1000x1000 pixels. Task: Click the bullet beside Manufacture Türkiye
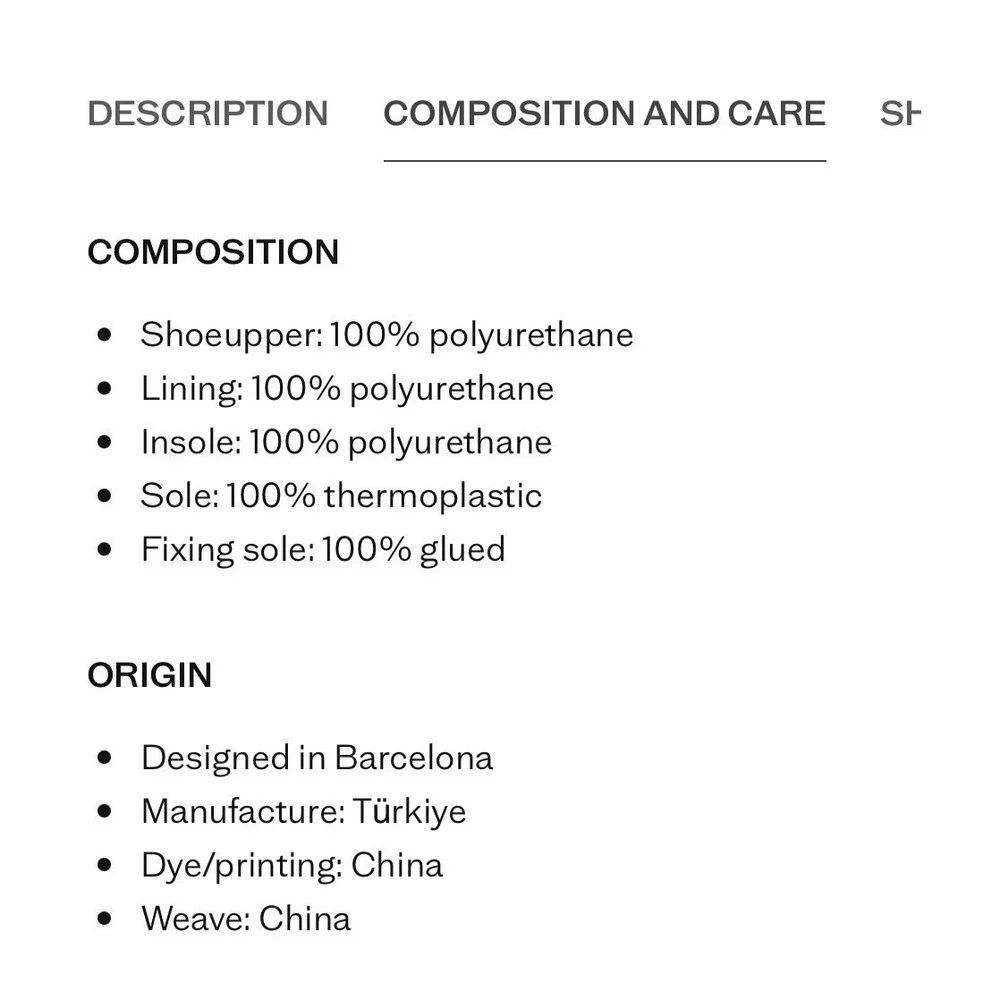[105, 811]
